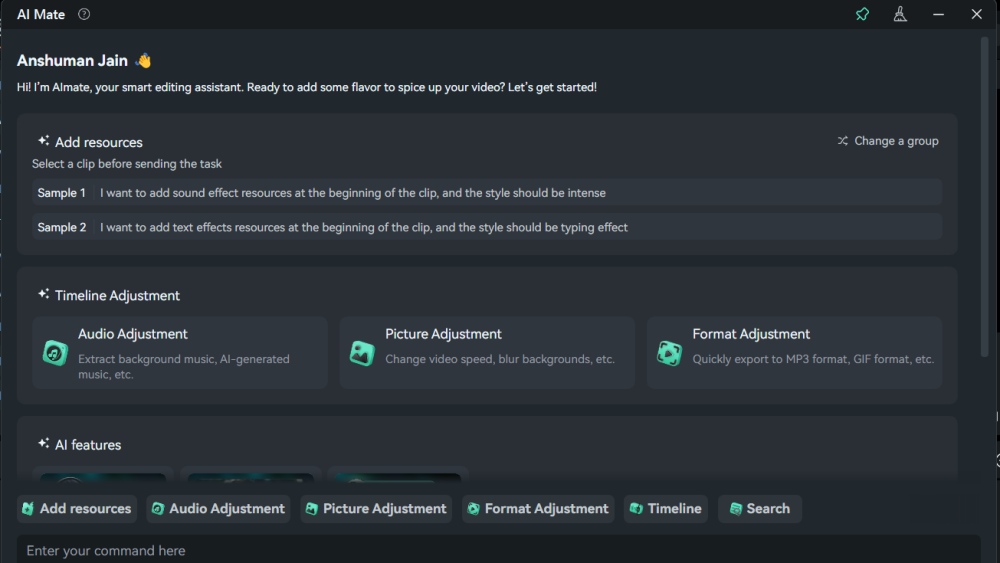The width and height of the screenshot is (1000, 563).
Task: Click the Timeline Adjustment section heading
Action: pos(117,296)
